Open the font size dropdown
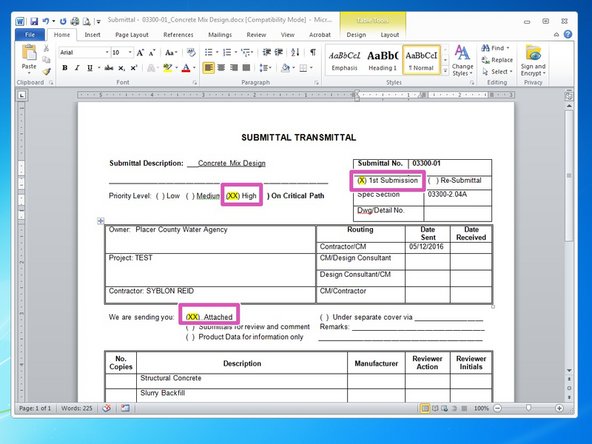 [130, 52]
